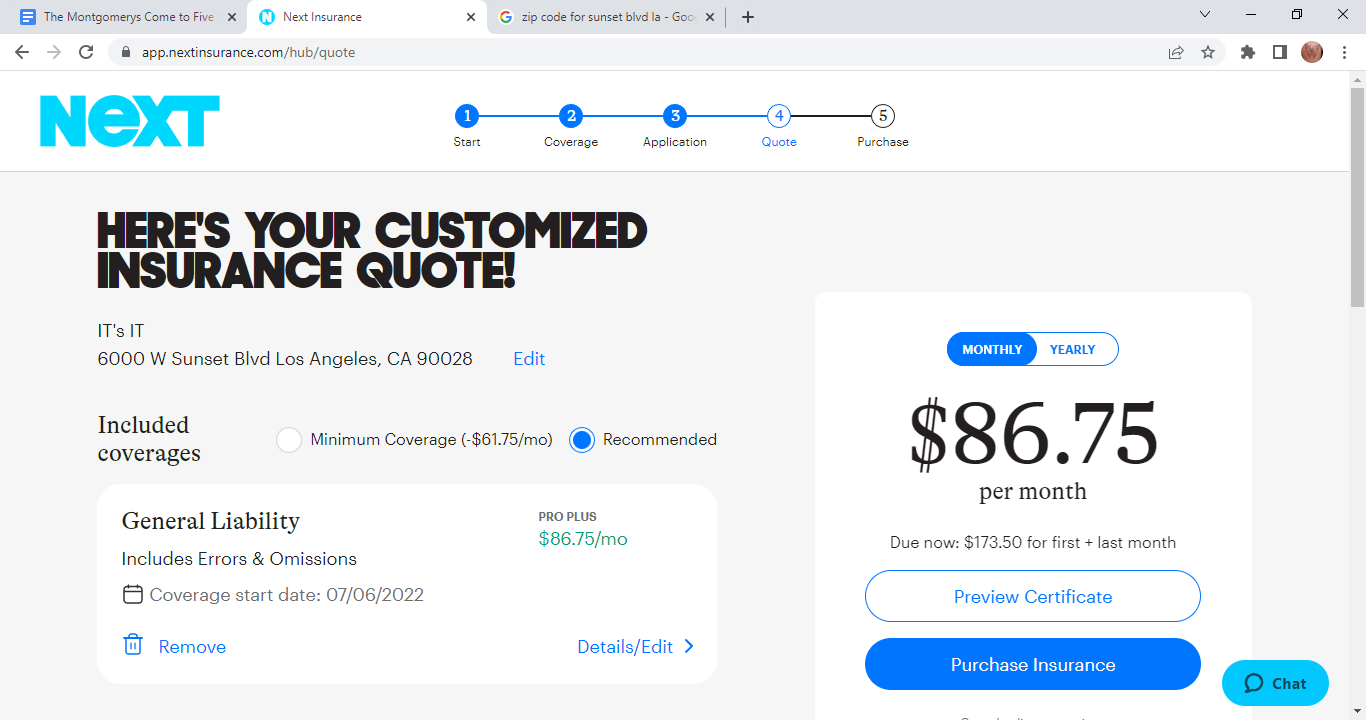Click 'Due now: $173.50' text
This screenshot has width=1366, height=720.
pyautogui.click(x=1033, y=543)
